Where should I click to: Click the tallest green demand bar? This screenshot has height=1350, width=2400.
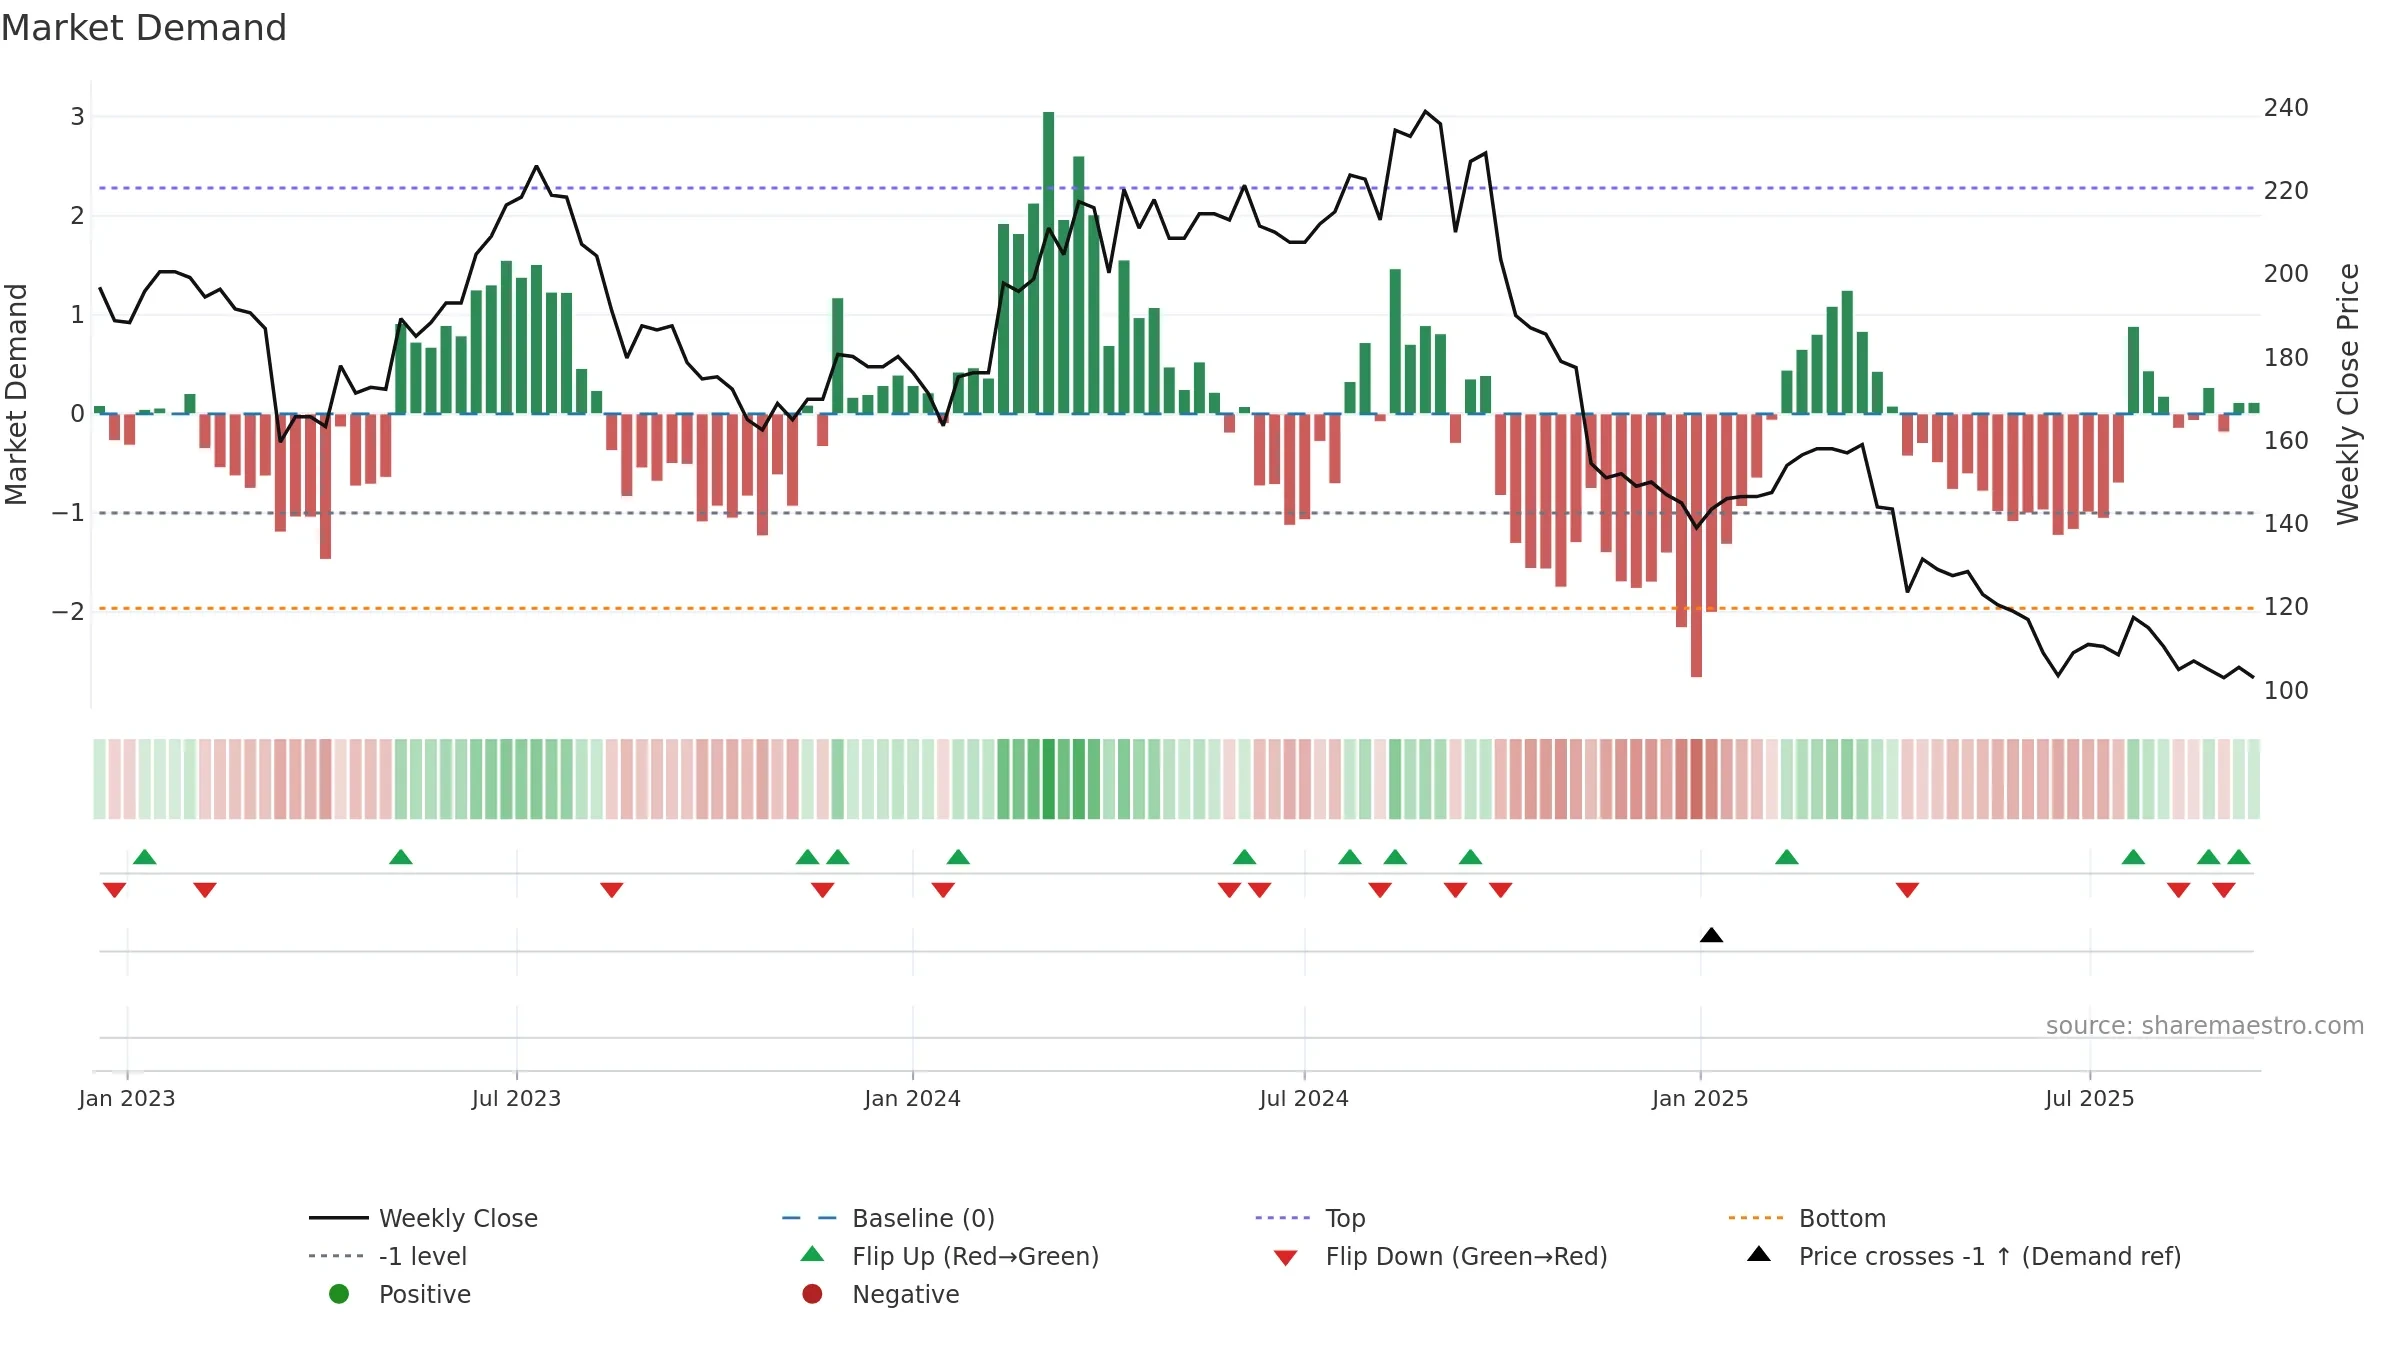1048,262
